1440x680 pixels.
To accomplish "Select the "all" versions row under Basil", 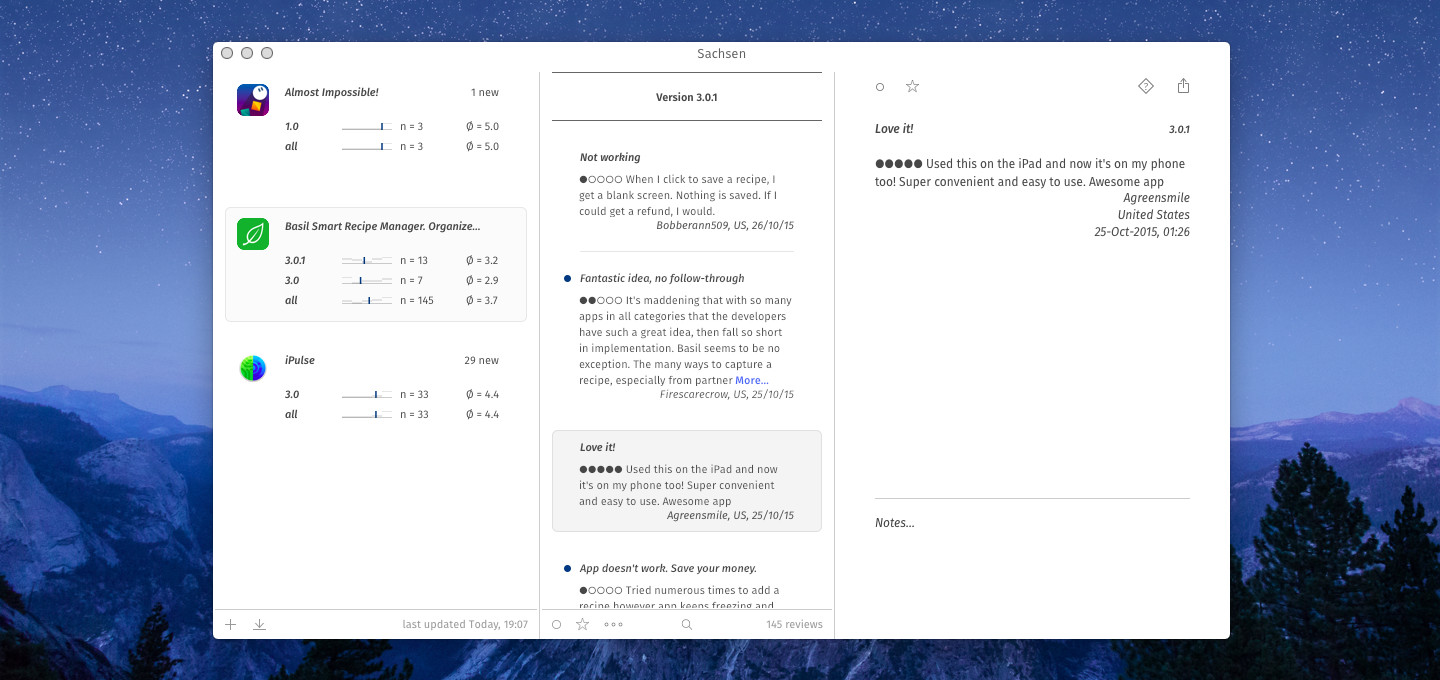I will [x=392, y=300].
